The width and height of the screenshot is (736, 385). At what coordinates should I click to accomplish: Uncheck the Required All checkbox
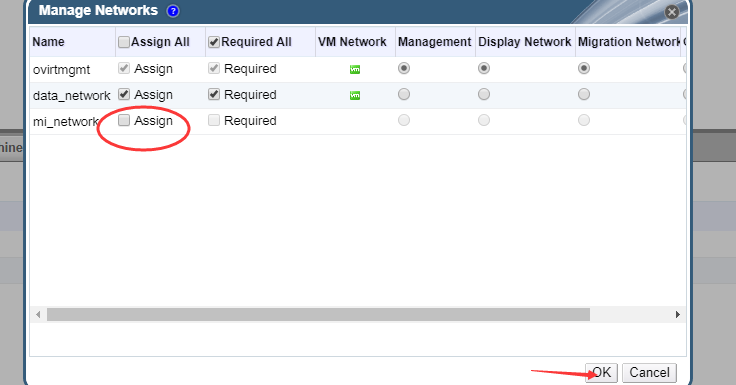pos(214,42)
